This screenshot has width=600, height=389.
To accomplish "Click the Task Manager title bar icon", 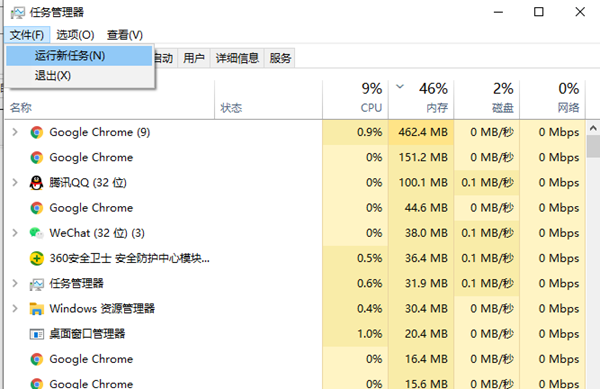I will coord(17,13).
